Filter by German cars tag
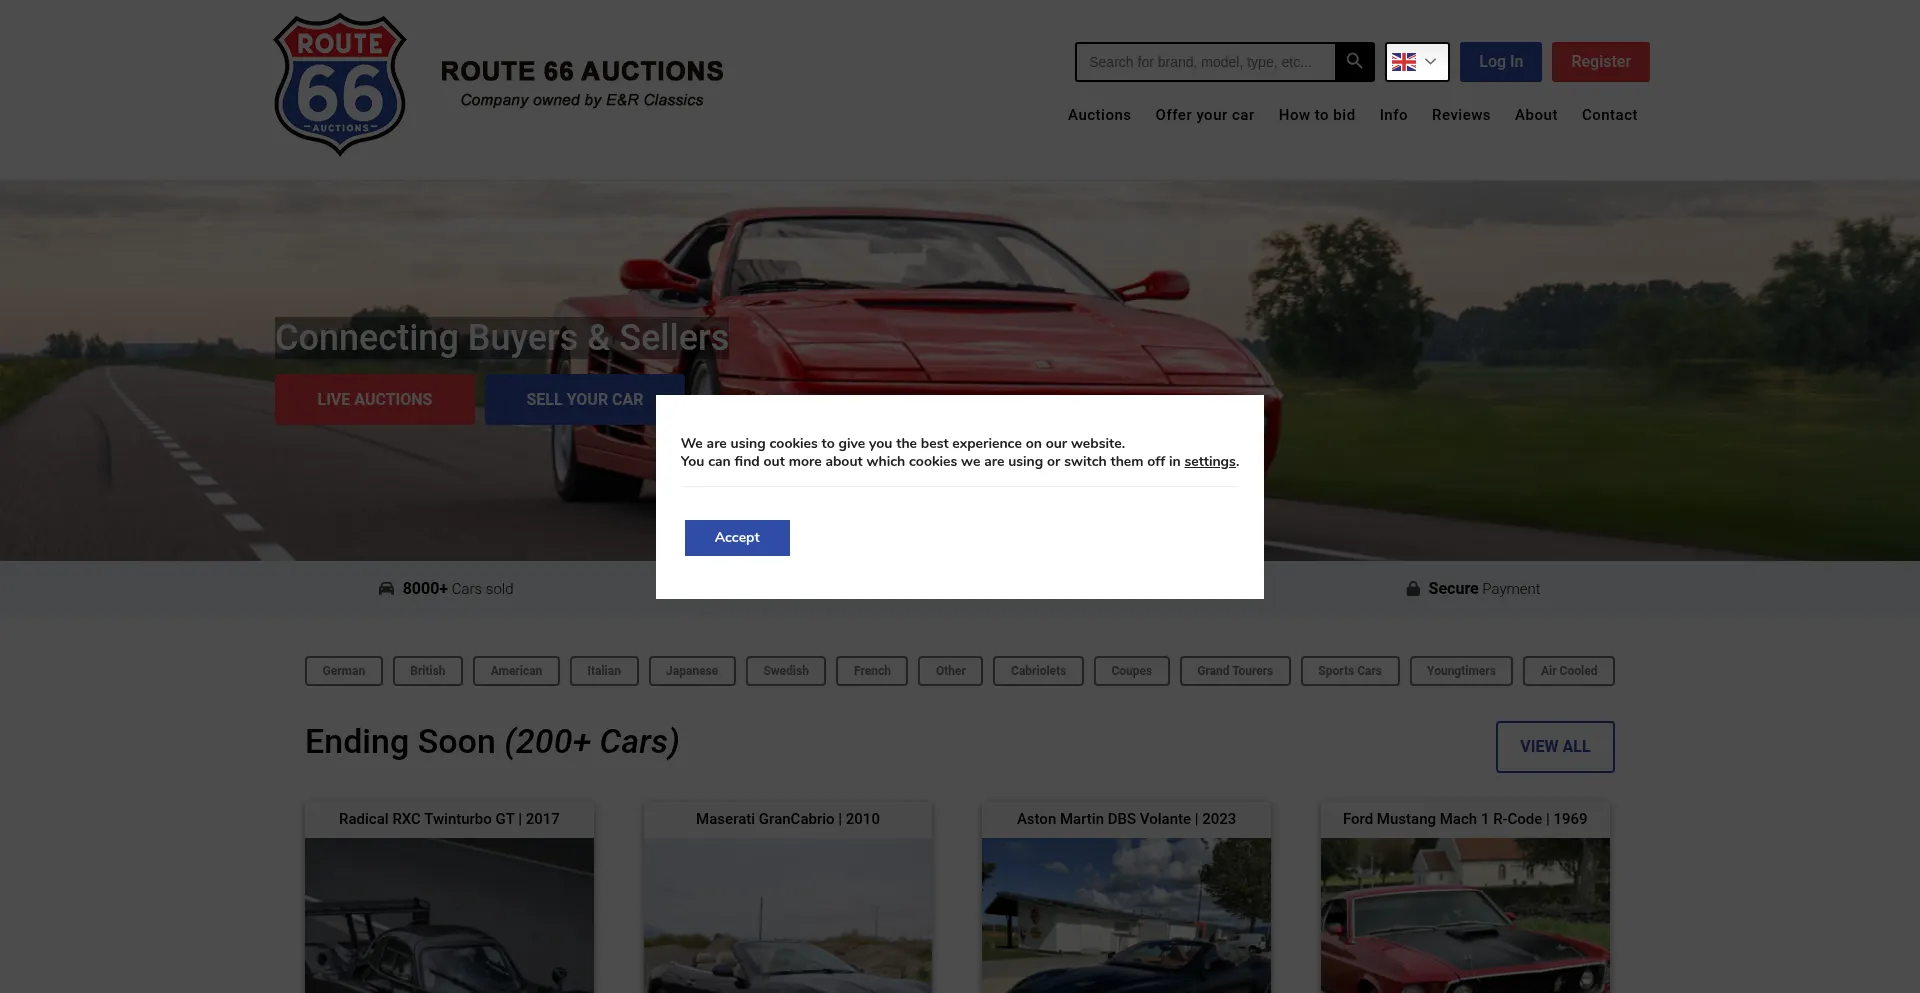 point(344,671)
